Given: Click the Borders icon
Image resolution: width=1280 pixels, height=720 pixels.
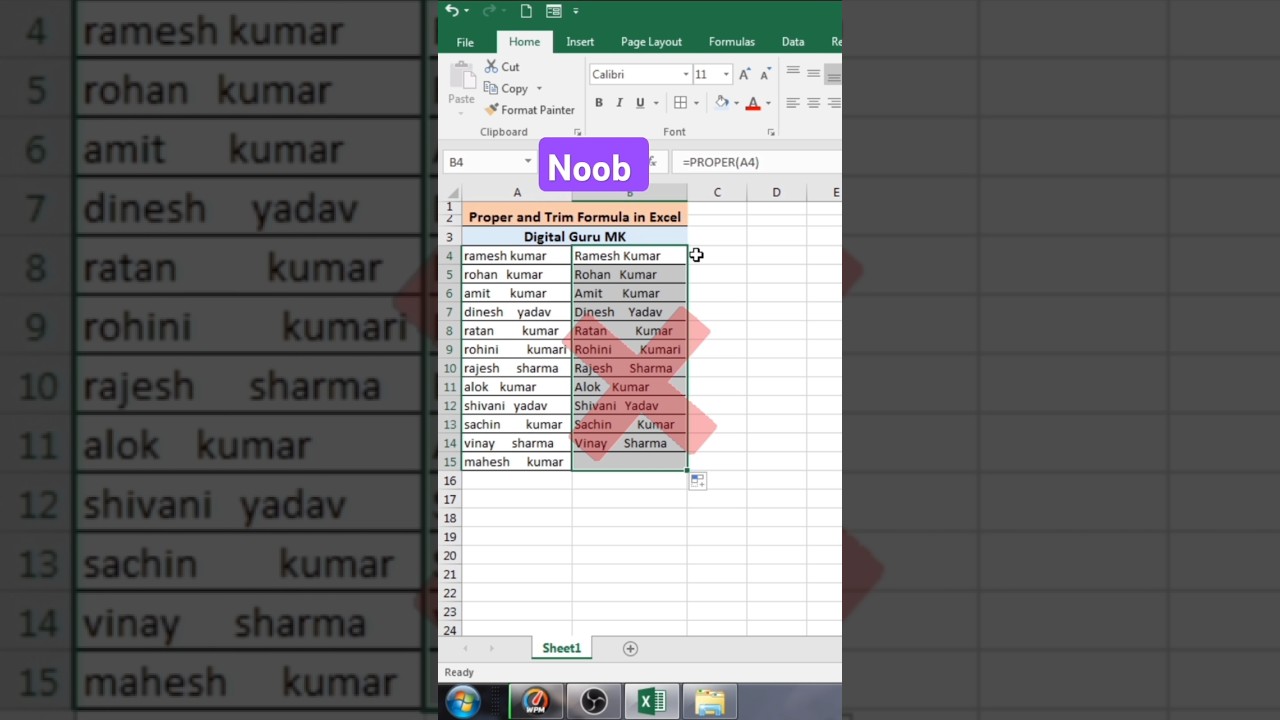Looking at the screenshot, I should 680,103.
